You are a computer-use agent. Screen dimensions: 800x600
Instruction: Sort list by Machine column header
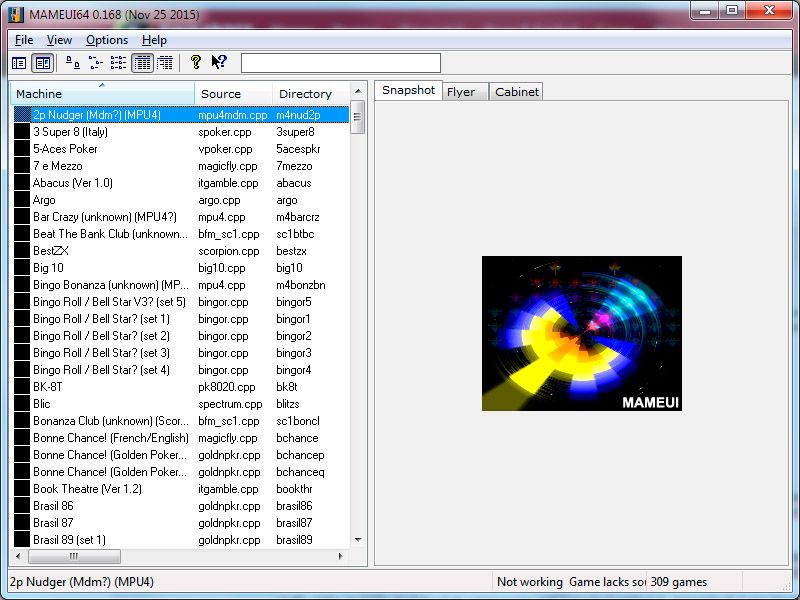100,94
